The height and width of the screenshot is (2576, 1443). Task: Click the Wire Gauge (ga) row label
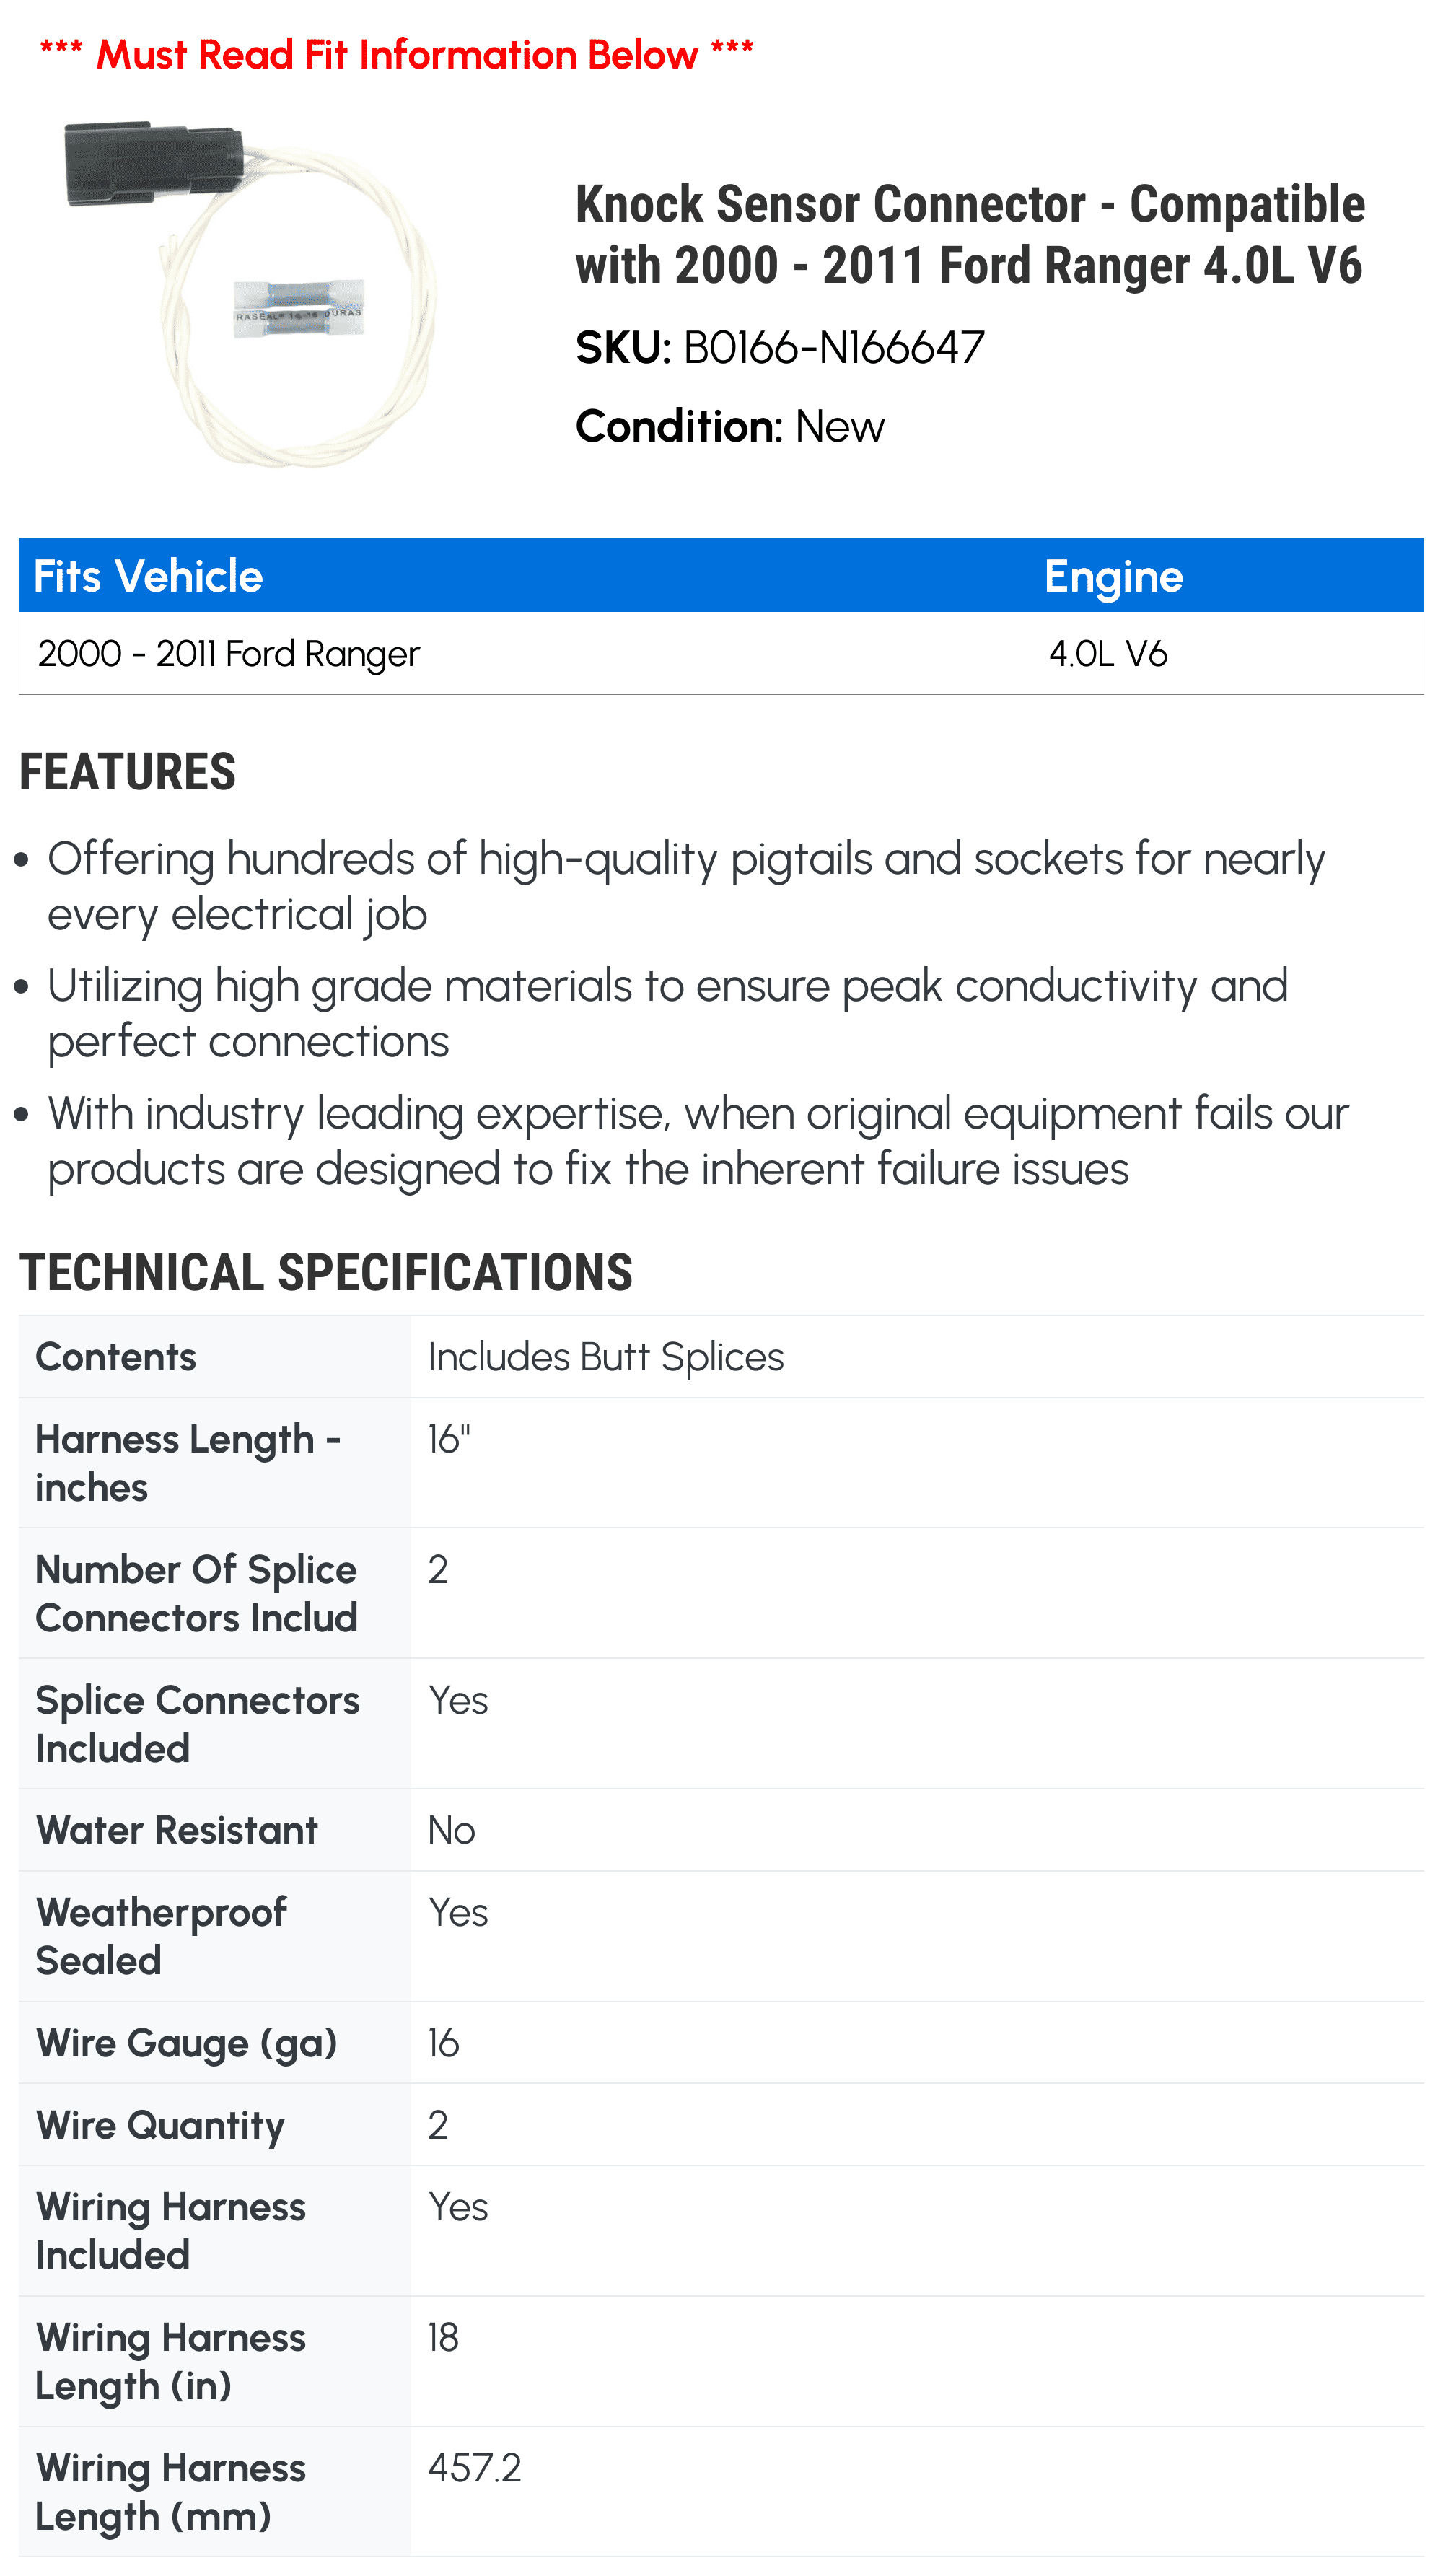pos(187,2043)
